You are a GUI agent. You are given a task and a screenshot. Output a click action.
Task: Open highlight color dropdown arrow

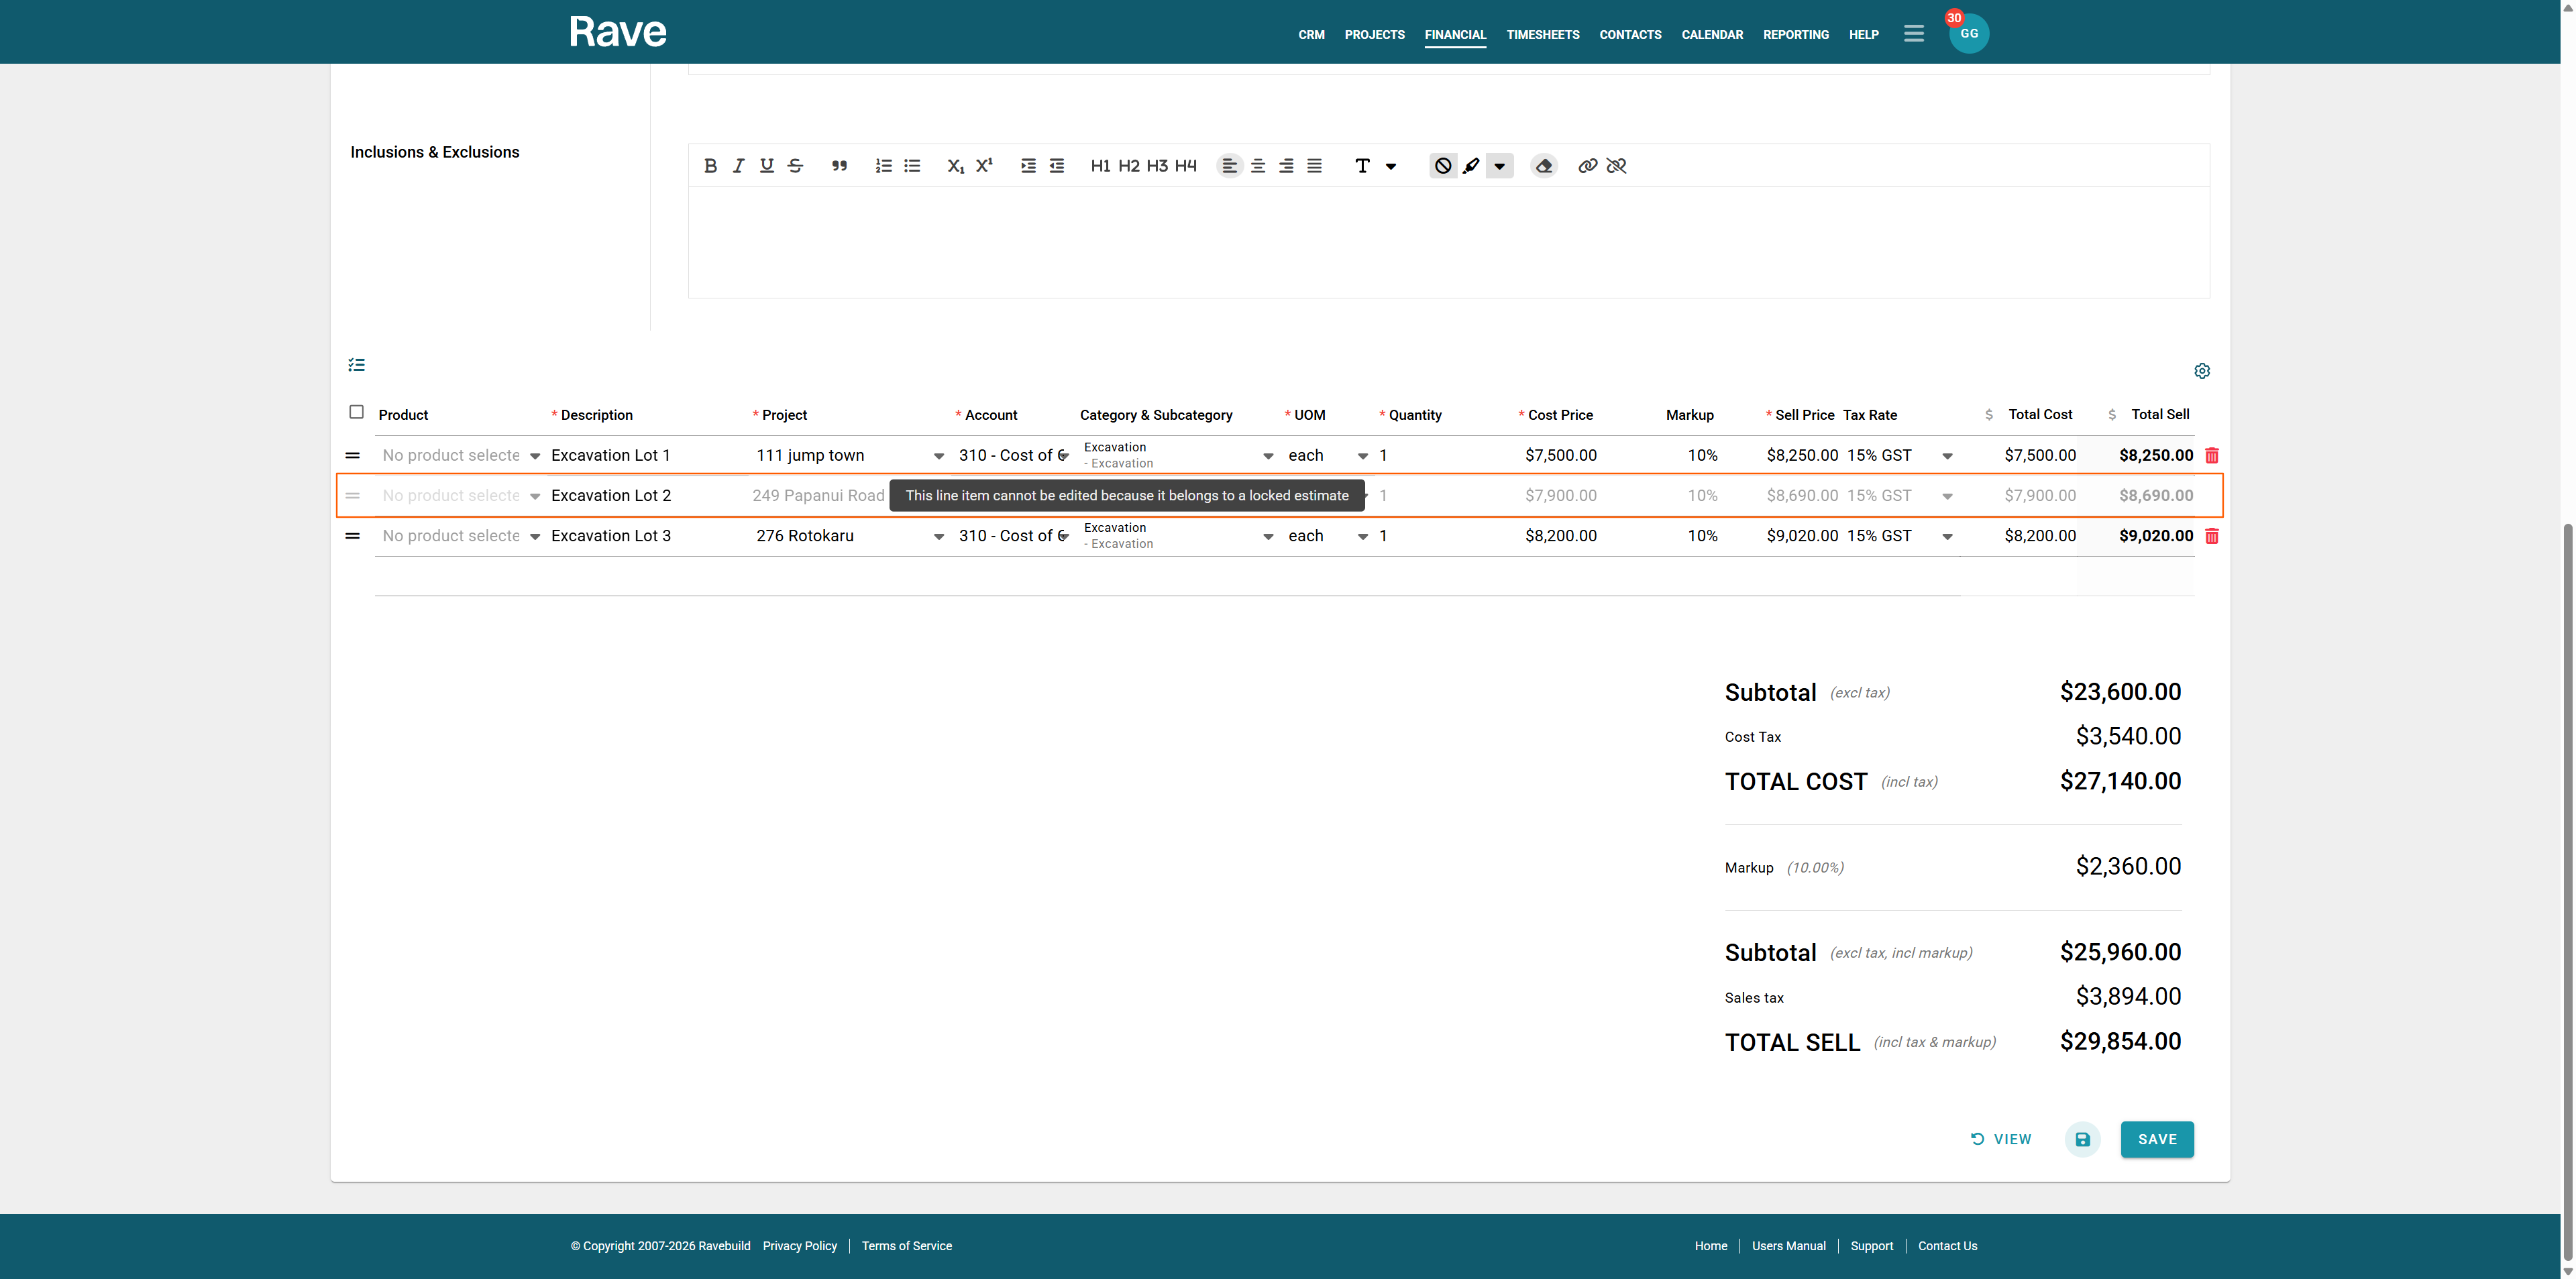click(1499, 166)
